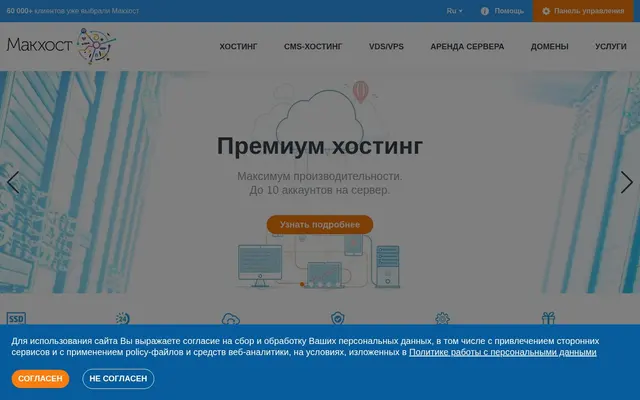Click the Макхост logo
The width and height of the screenshot is (640, 400).
pos(61,46)
